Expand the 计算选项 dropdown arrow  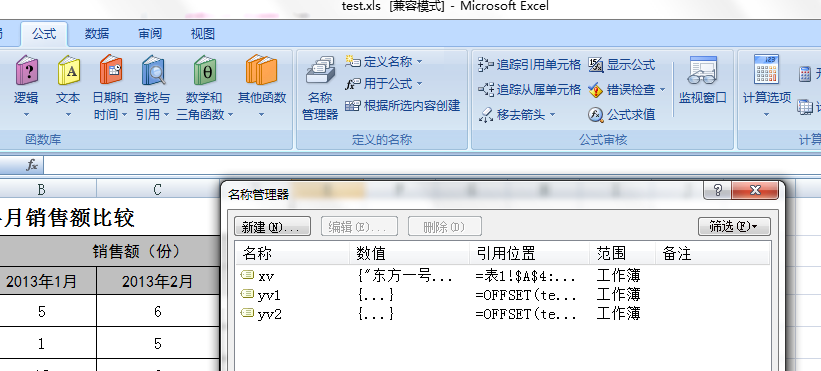coord(767,114)
